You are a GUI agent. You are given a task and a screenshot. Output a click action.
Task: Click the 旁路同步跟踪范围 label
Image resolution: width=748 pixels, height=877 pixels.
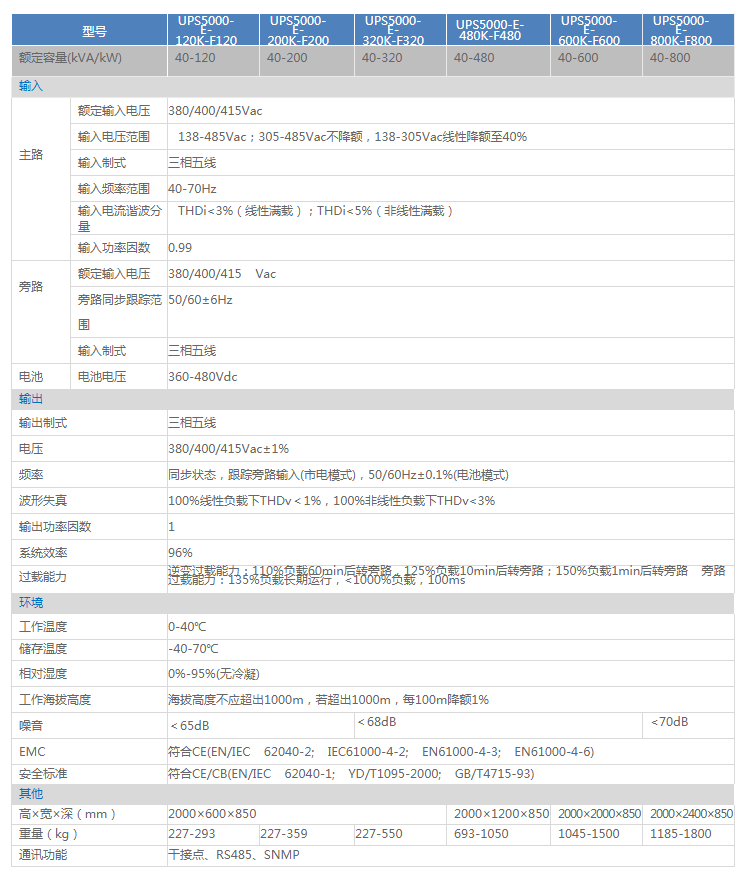[x=119, y=312]
